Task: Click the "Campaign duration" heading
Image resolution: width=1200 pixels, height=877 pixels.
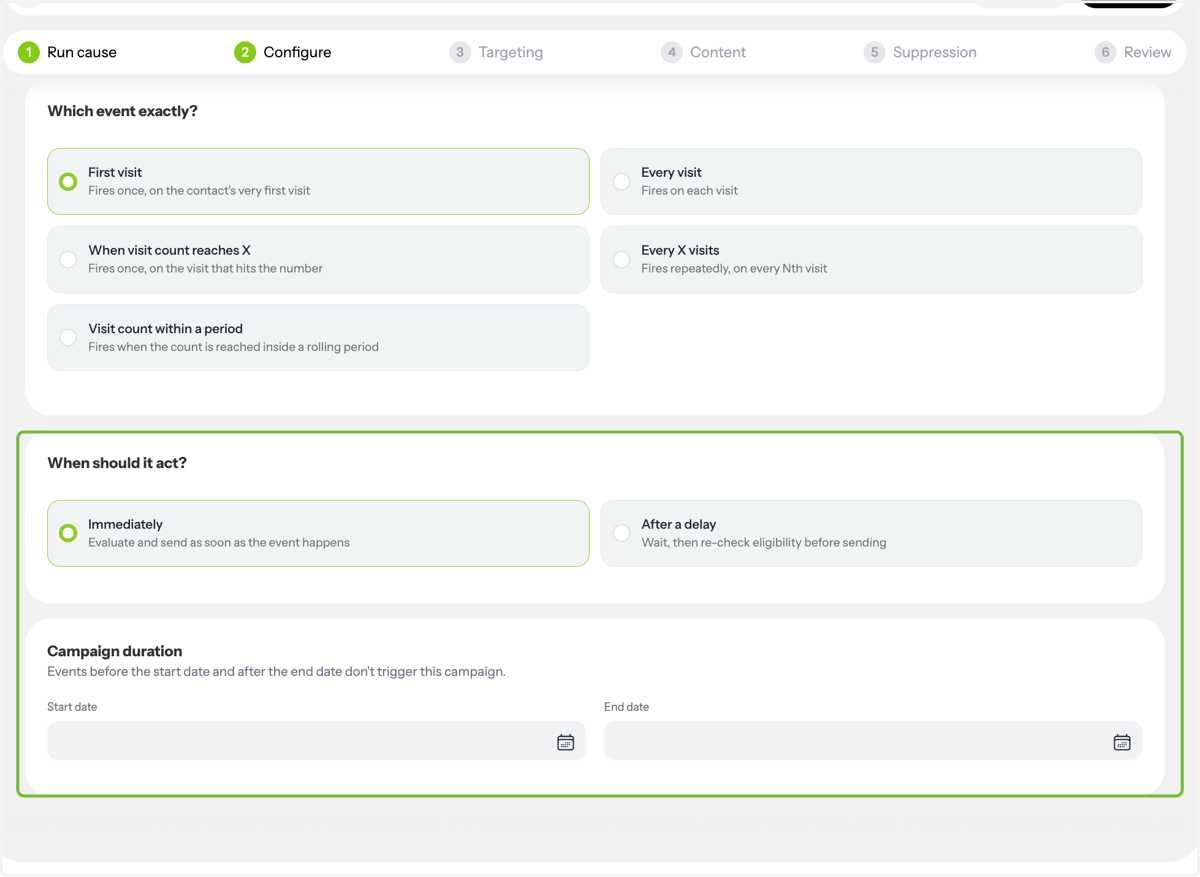Action: pos(115,651)
